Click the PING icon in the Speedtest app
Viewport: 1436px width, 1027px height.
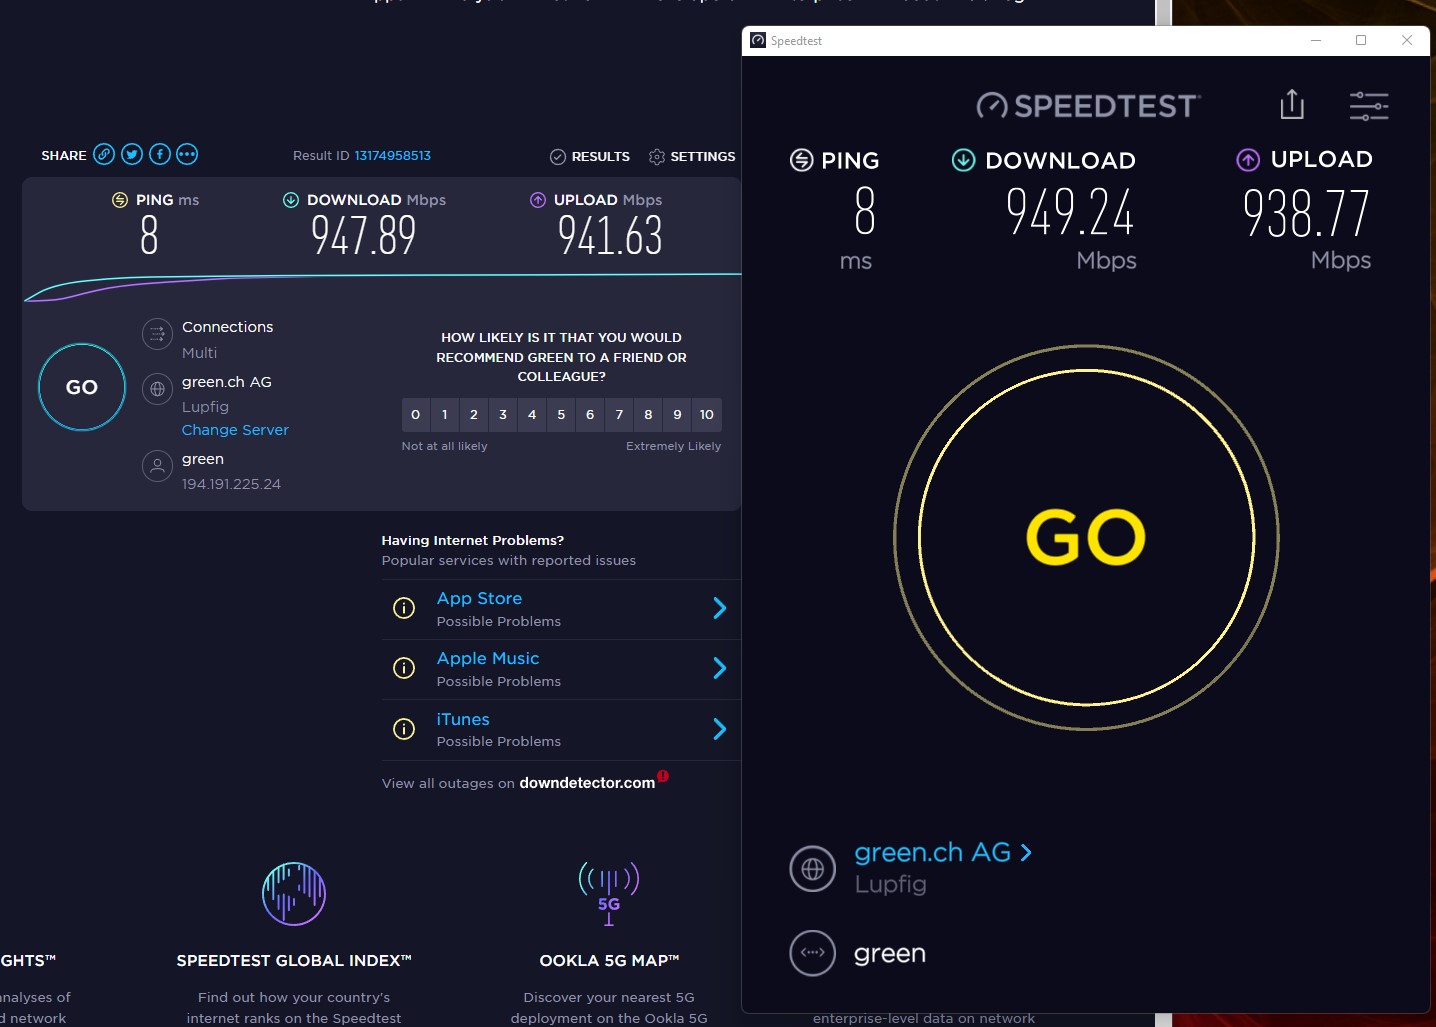coord(802,160)
